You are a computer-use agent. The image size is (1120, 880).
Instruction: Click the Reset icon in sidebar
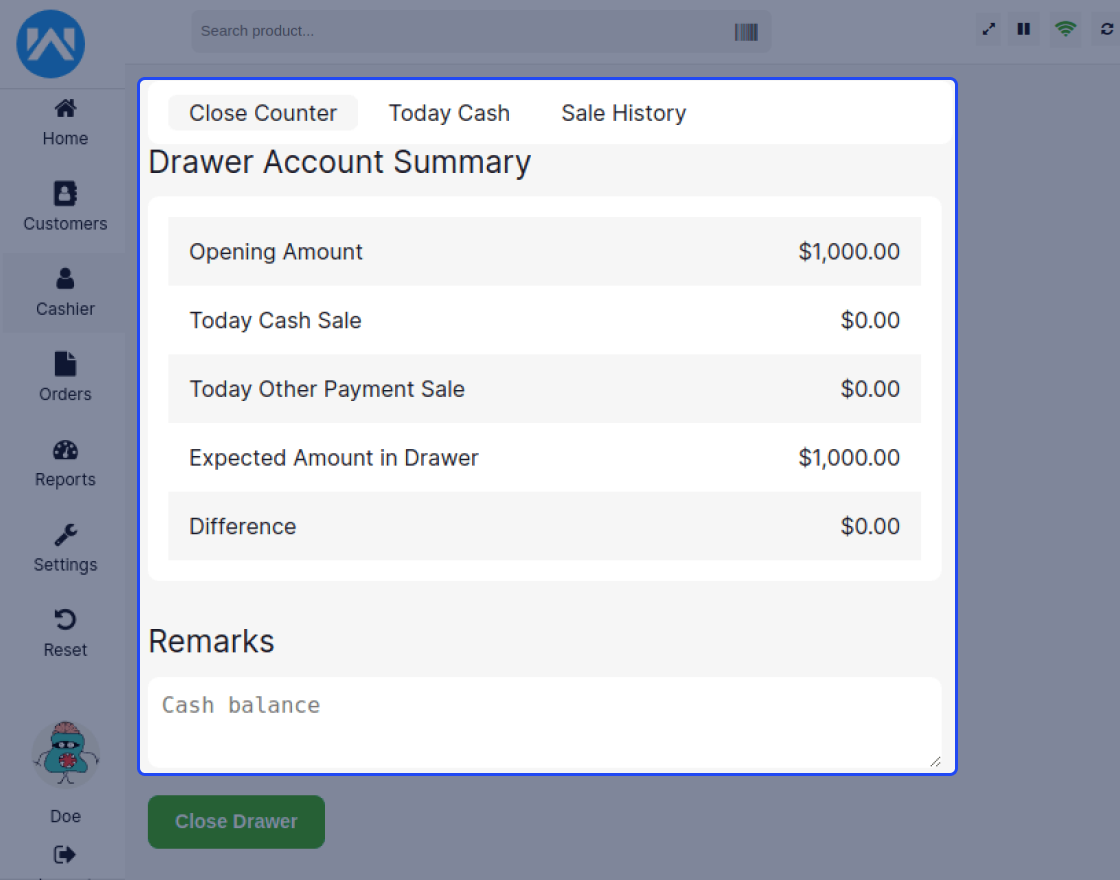click(x=64, y=632)
